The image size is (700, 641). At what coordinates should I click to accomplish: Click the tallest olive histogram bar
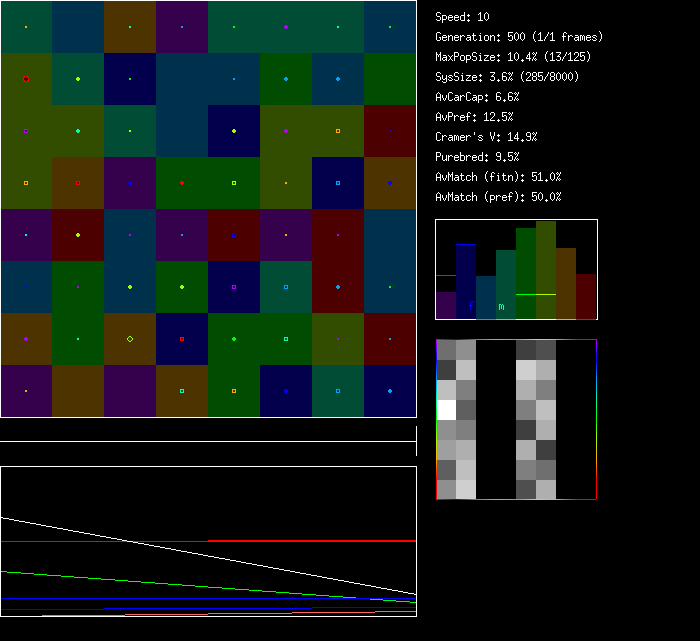click(546, 270)
